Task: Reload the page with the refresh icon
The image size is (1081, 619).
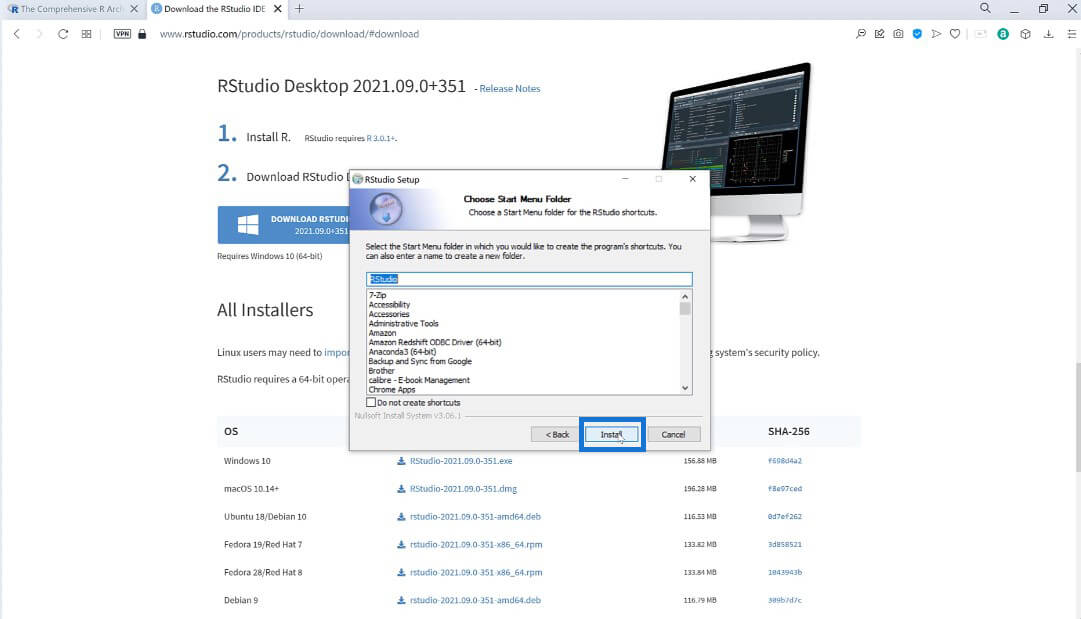Action: 63,34
